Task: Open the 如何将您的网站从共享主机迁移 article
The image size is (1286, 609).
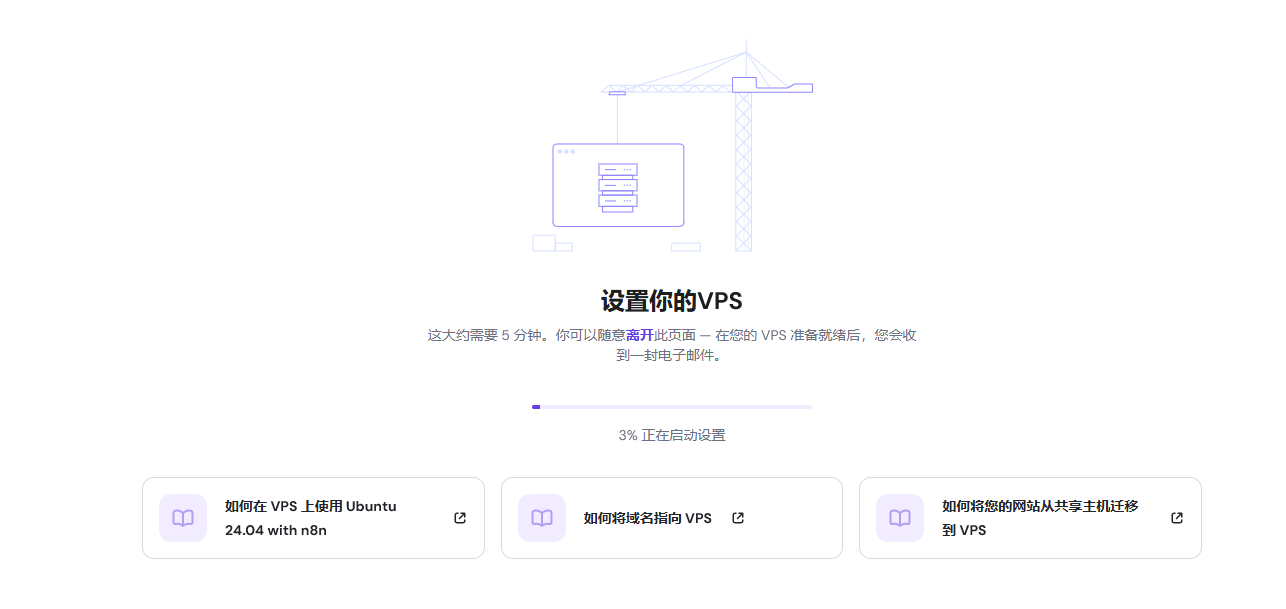Action: (x=1040, y=518)
